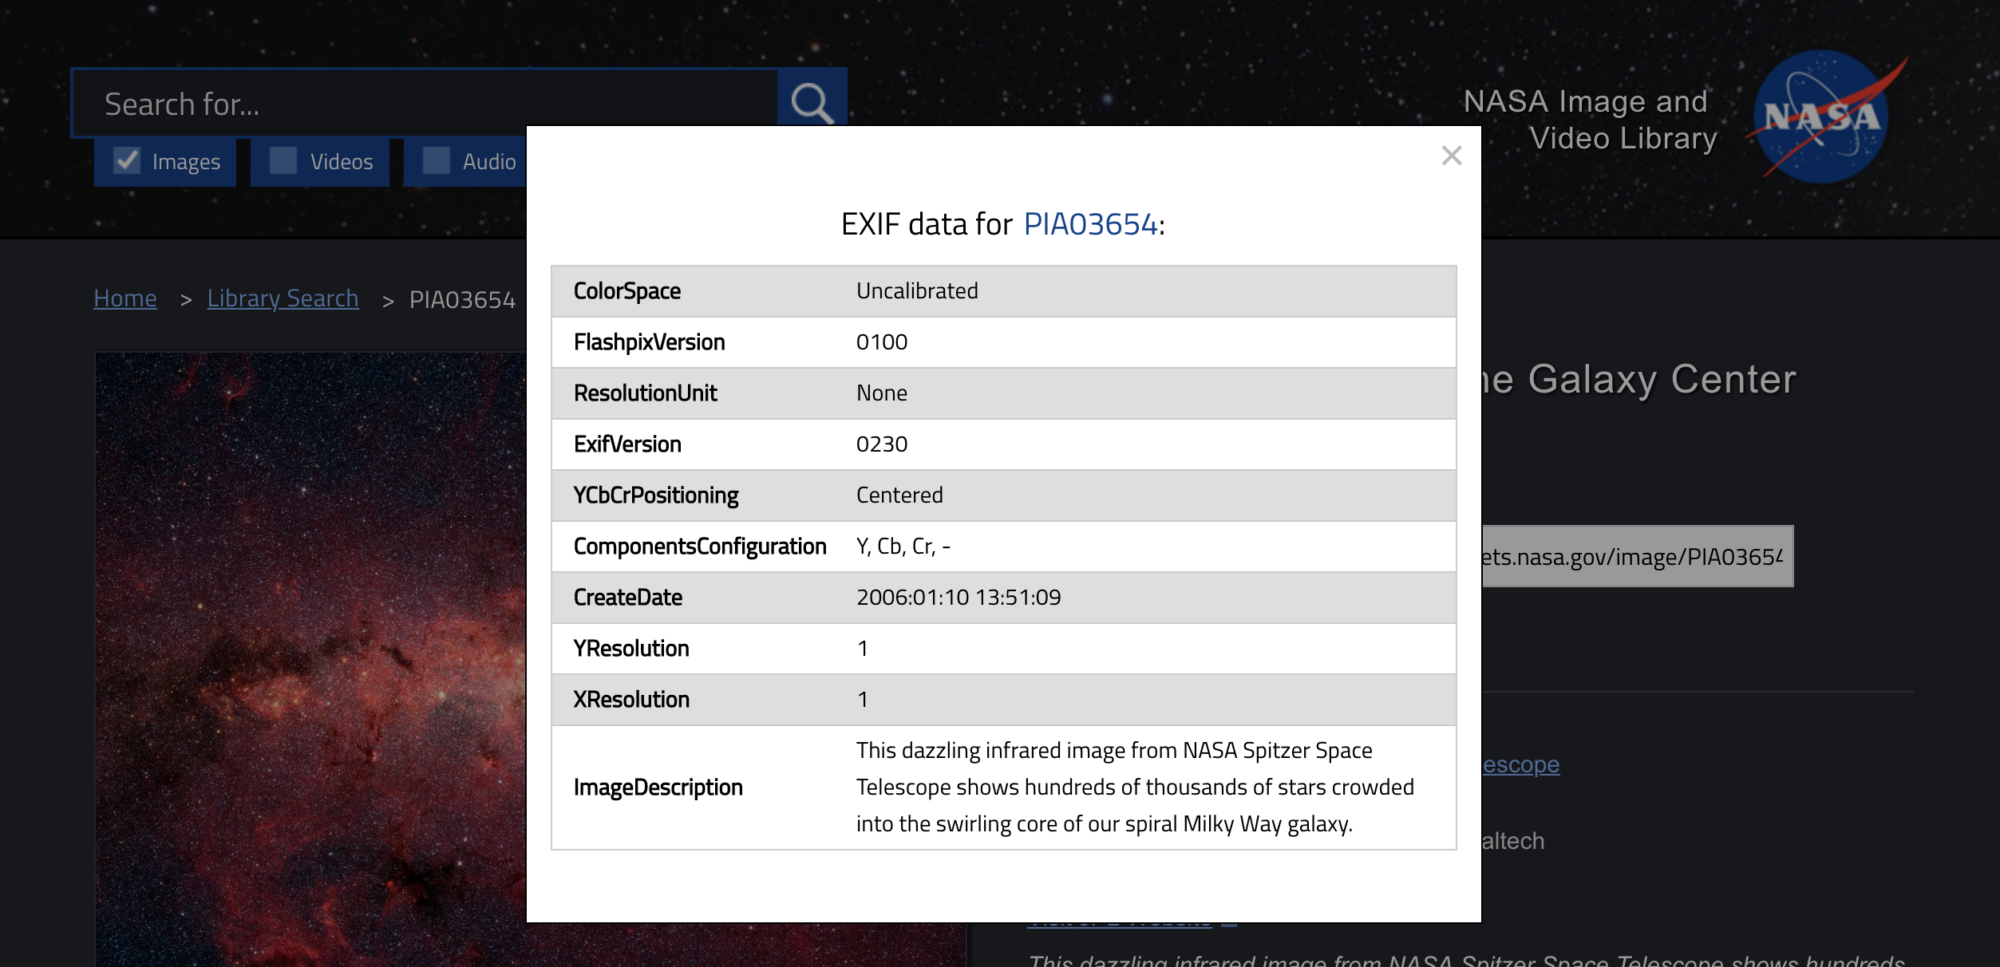The image size is (2000, 967).
Task: Select the FlashpixVersion table row
Action: 1003,342
